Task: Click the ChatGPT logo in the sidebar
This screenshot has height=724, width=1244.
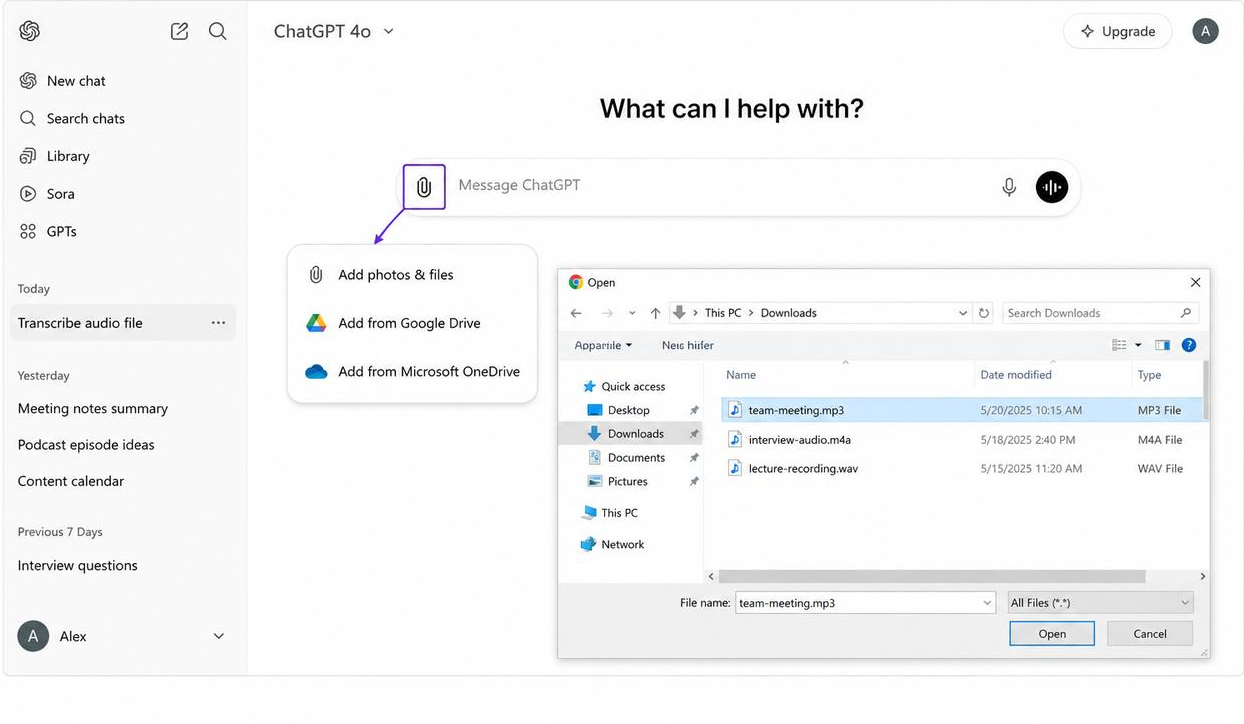Action: [29, 31]
